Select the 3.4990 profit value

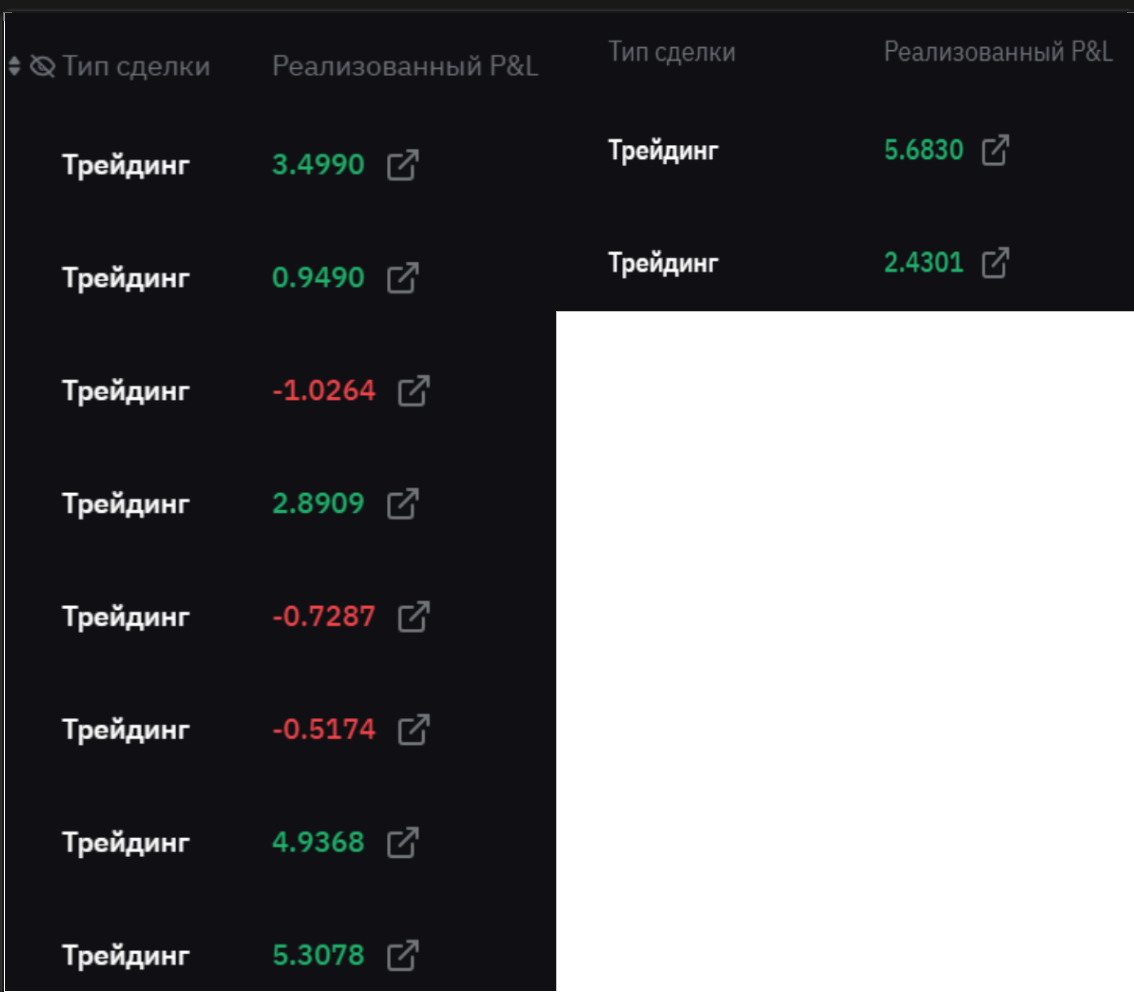pyautogui.click(x=318, y=165)
